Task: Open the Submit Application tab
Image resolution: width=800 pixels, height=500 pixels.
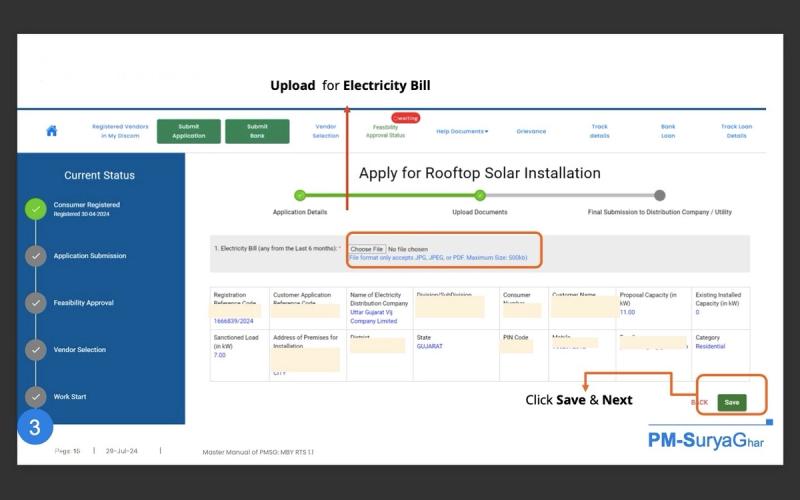Action: click(189, 131)
